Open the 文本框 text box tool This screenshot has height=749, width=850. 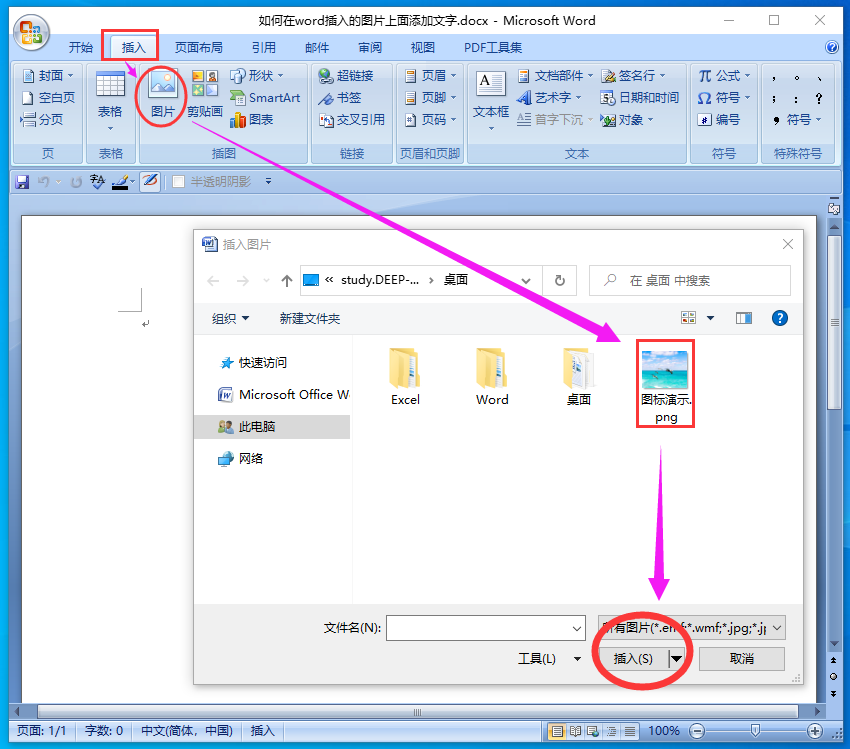point(491,99)
